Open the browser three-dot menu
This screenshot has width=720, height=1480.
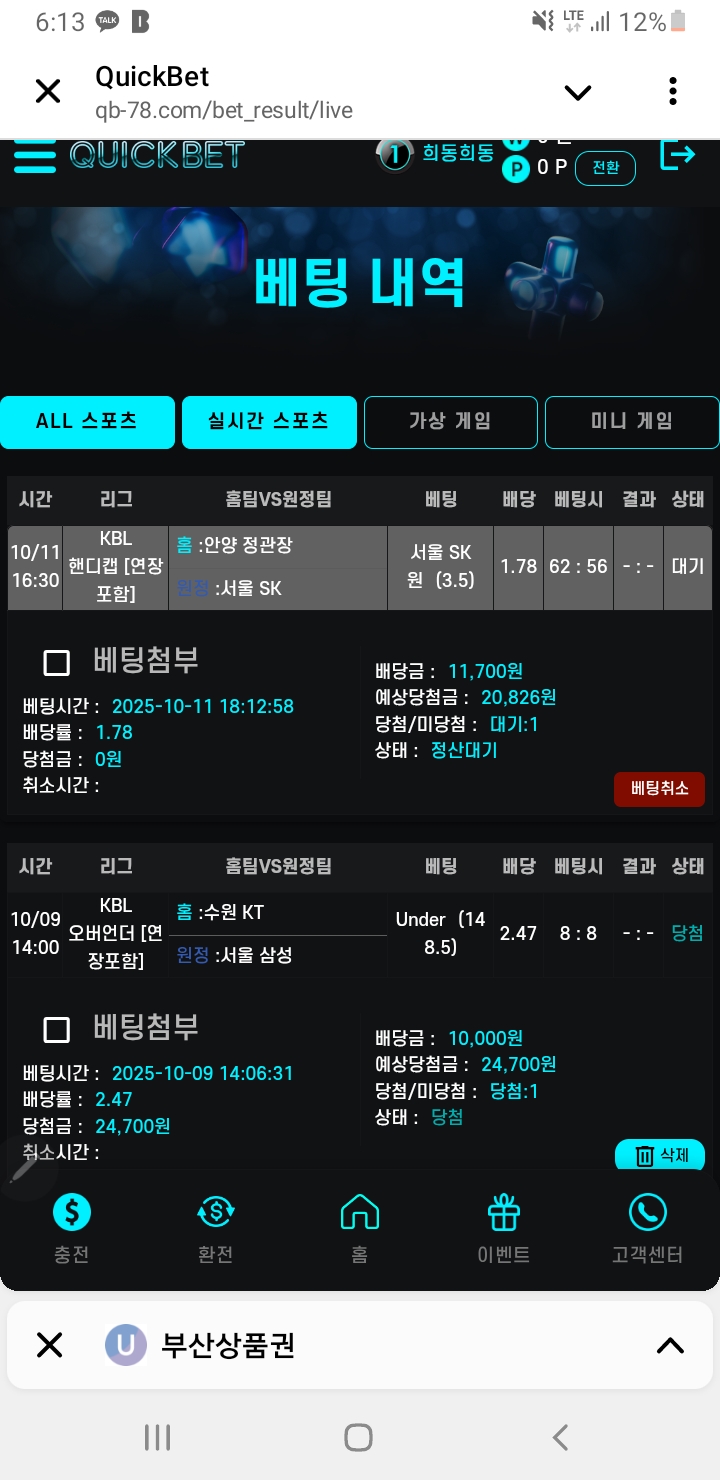click(673, 92)
